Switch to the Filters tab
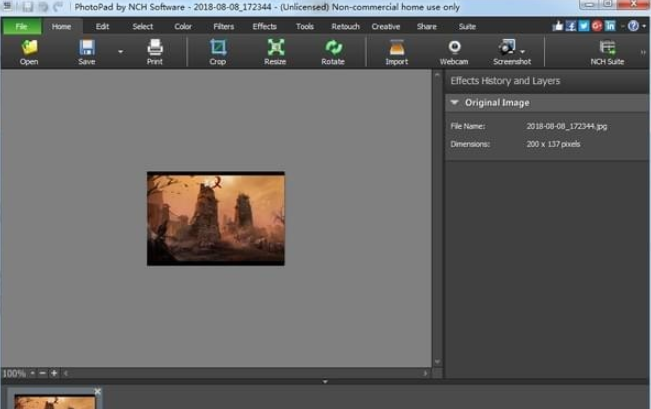Screen dimensions: 651x409 point(223,27)
